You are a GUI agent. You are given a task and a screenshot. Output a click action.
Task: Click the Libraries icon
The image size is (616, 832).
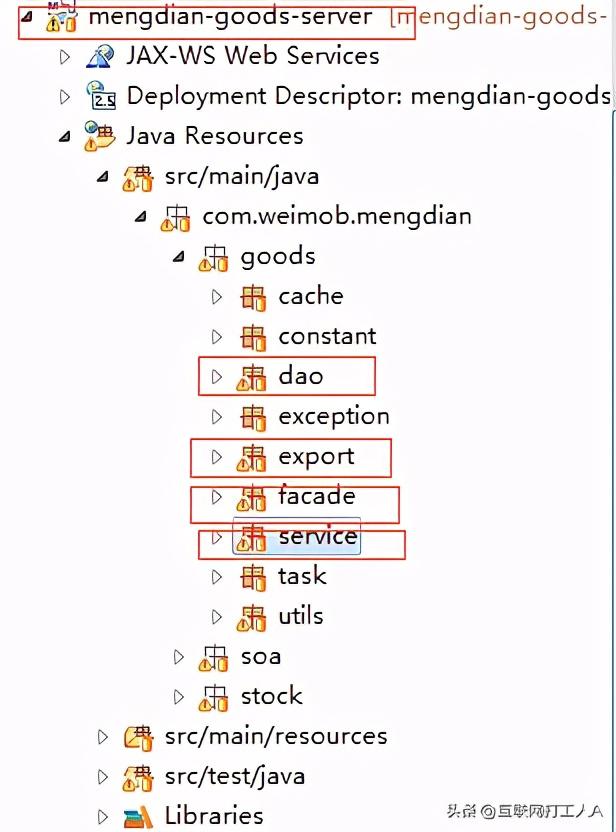[138, 817]
